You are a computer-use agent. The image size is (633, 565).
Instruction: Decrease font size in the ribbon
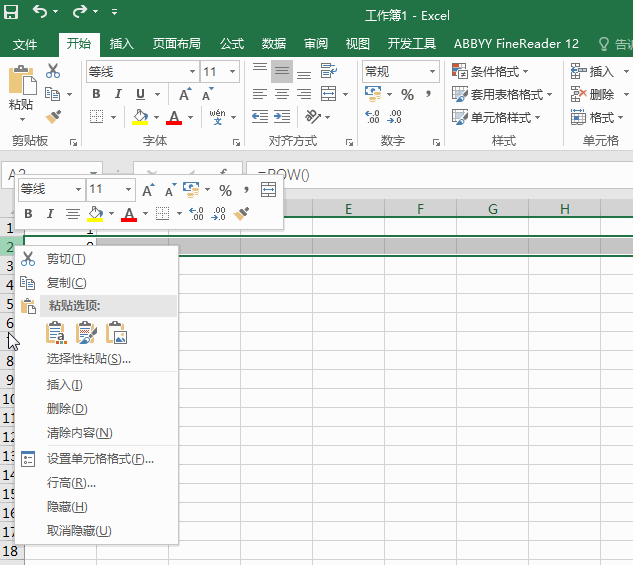(208, 94)
